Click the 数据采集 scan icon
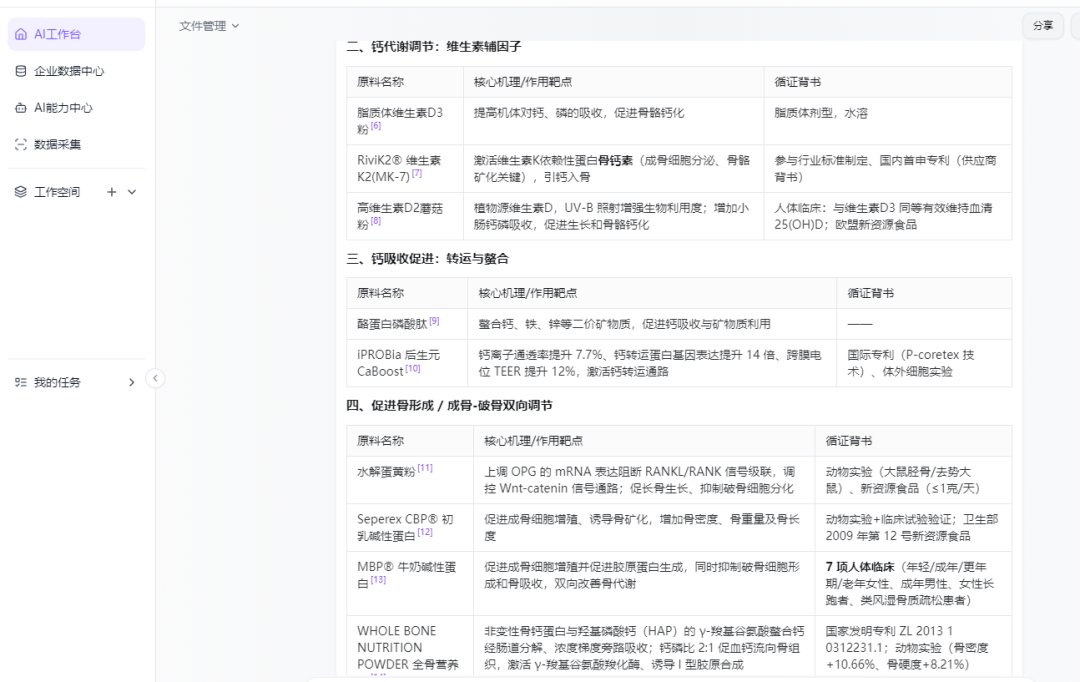Image resolution: width=1080 pixels, height=682 pixels. (x=21, y=144)
